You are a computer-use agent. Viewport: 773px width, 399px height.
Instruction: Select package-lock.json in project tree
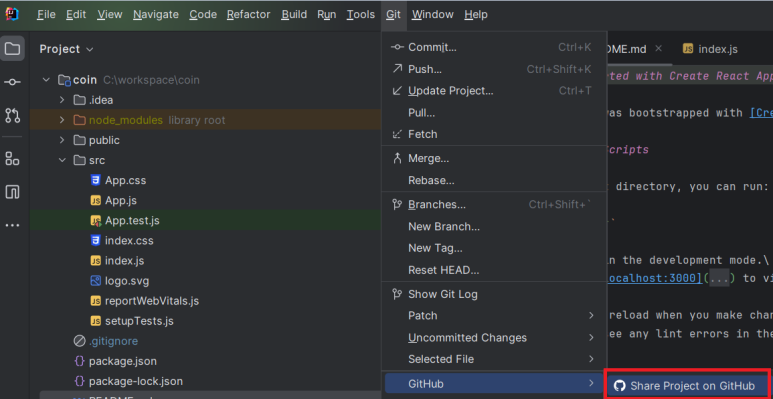pos(136,381)
